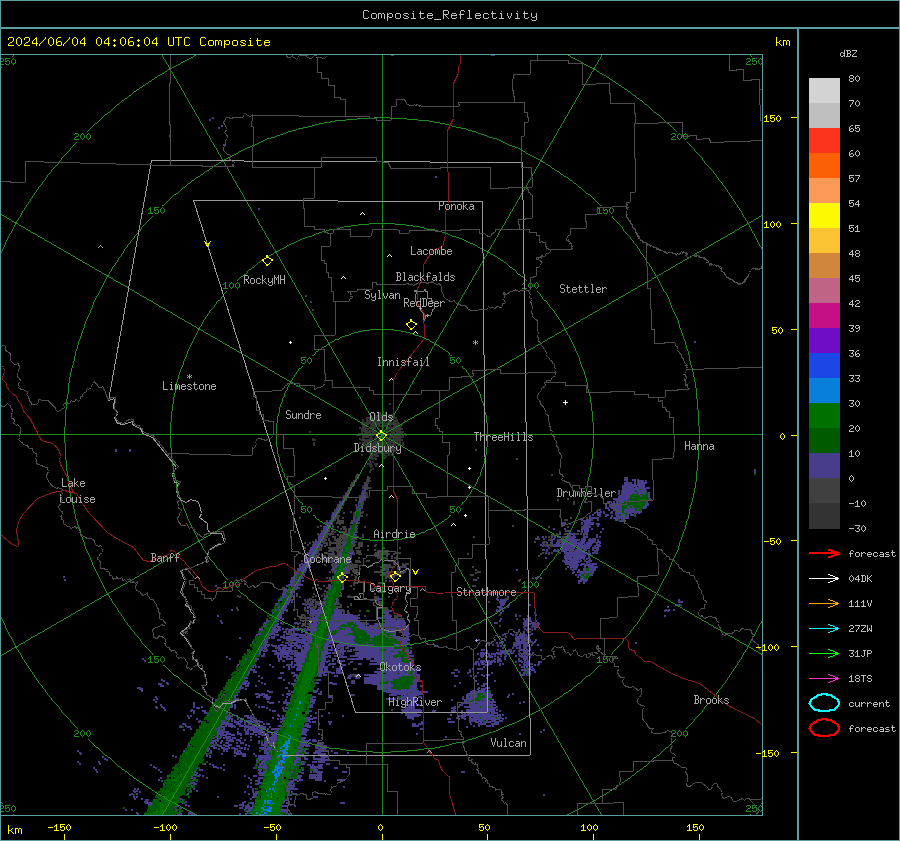The width and height of the screenshot is (900, 841).
Task: Click the 31JP legend label
Action: pos(860,653)
